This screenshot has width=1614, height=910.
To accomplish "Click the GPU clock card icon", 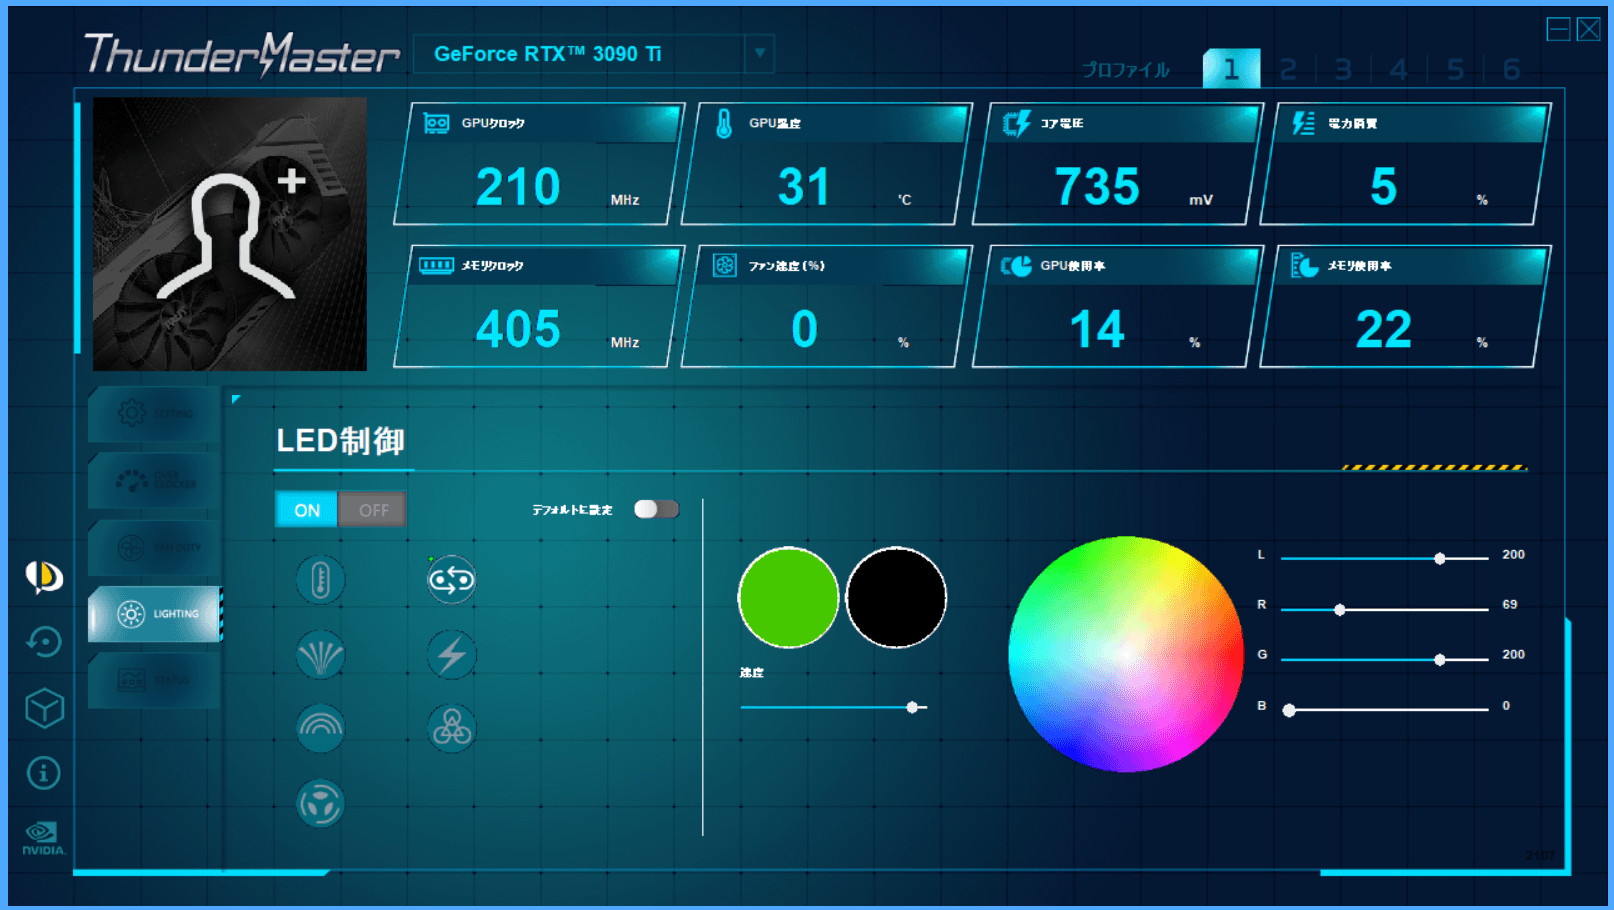I will (x=437, y=123).
